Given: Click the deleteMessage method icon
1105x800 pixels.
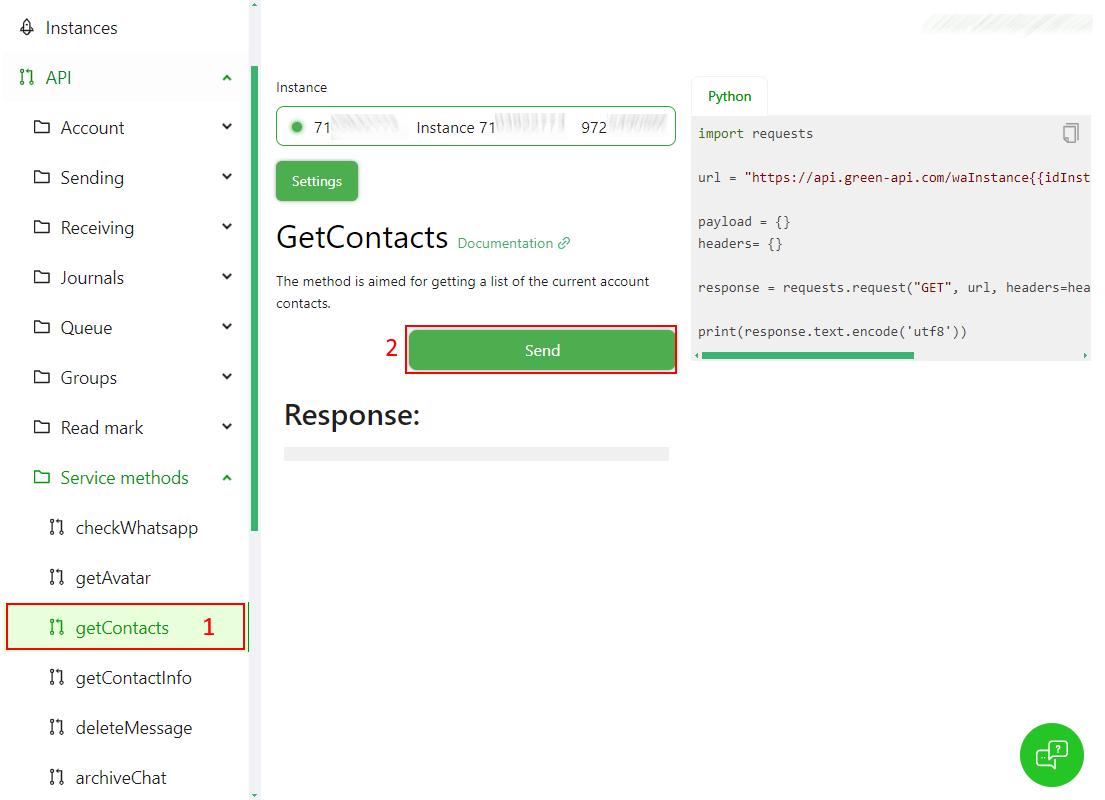Looking at the screenshot, I should (57, 727).
